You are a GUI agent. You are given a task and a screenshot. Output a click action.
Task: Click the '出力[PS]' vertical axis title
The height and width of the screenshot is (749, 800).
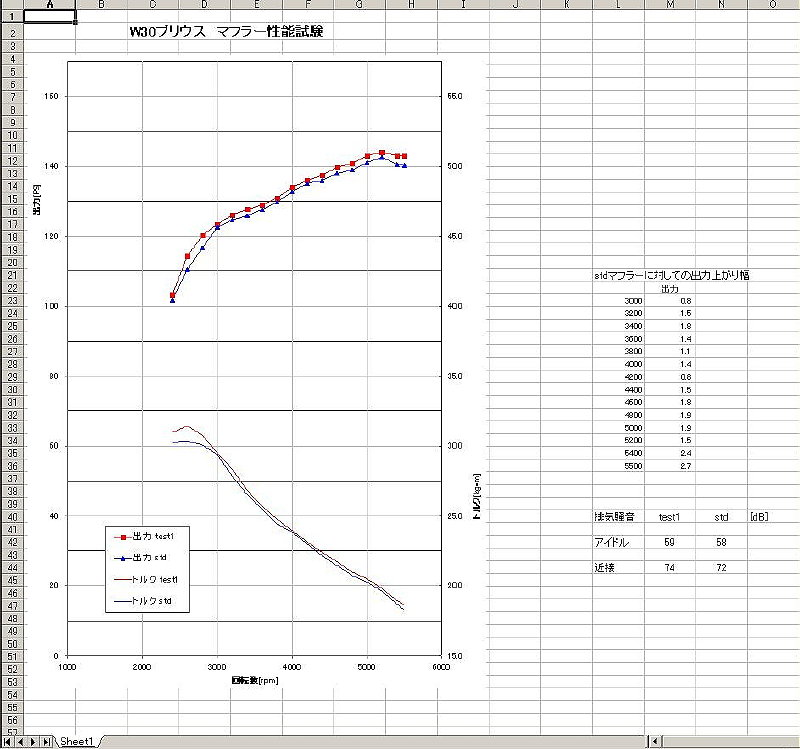click(x=37, y=199)
